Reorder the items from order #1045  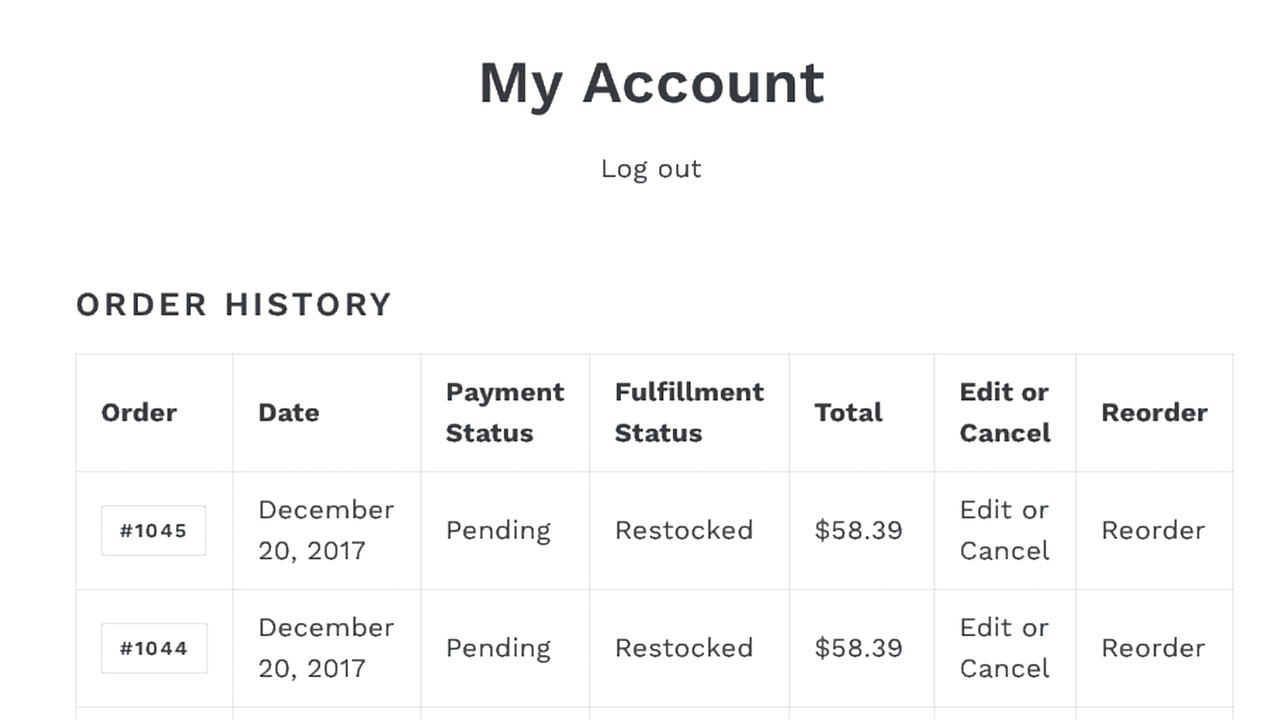tap(1153, 530)
